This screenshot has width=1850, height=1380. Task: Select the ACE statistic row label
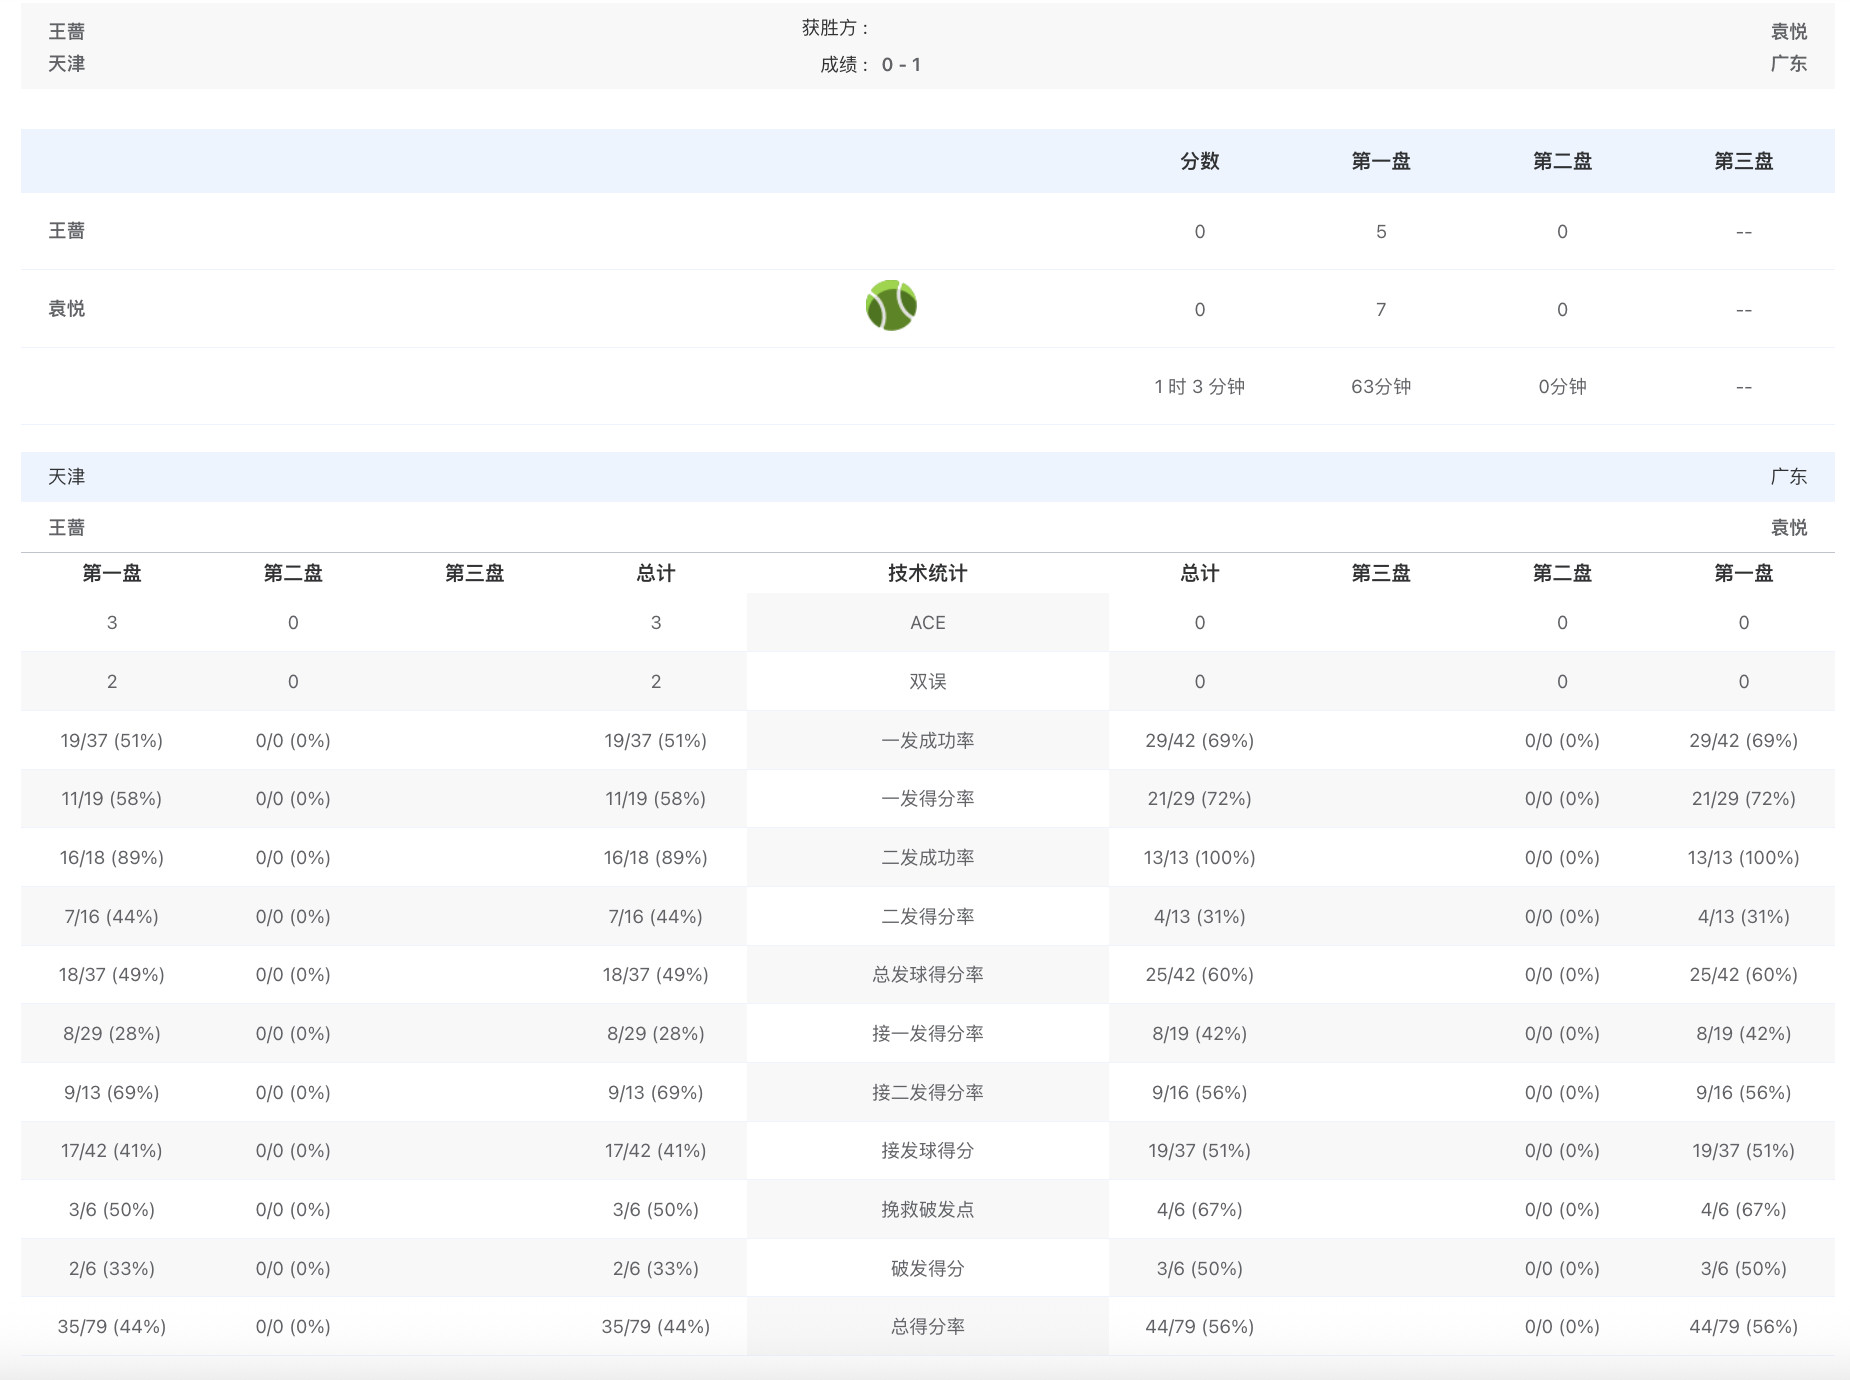(x=927, y=623)
